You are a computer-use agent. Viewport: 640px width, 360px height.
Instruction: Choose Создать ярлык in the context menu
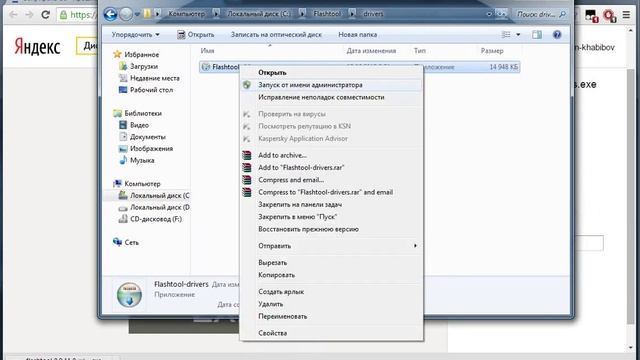331,291
